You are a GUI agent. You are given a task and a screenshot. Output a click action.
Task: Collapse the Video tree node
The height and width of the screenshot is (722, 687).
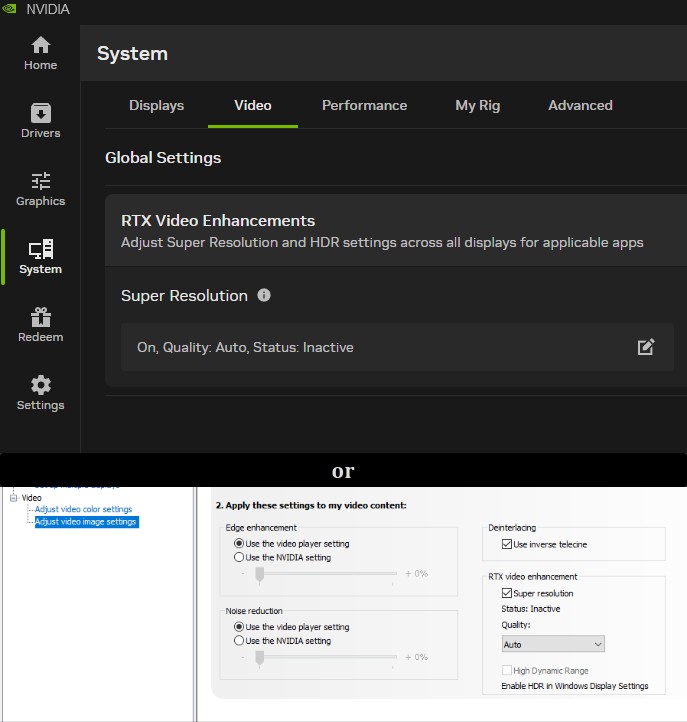pyautogui.click(x=13, y=498)
